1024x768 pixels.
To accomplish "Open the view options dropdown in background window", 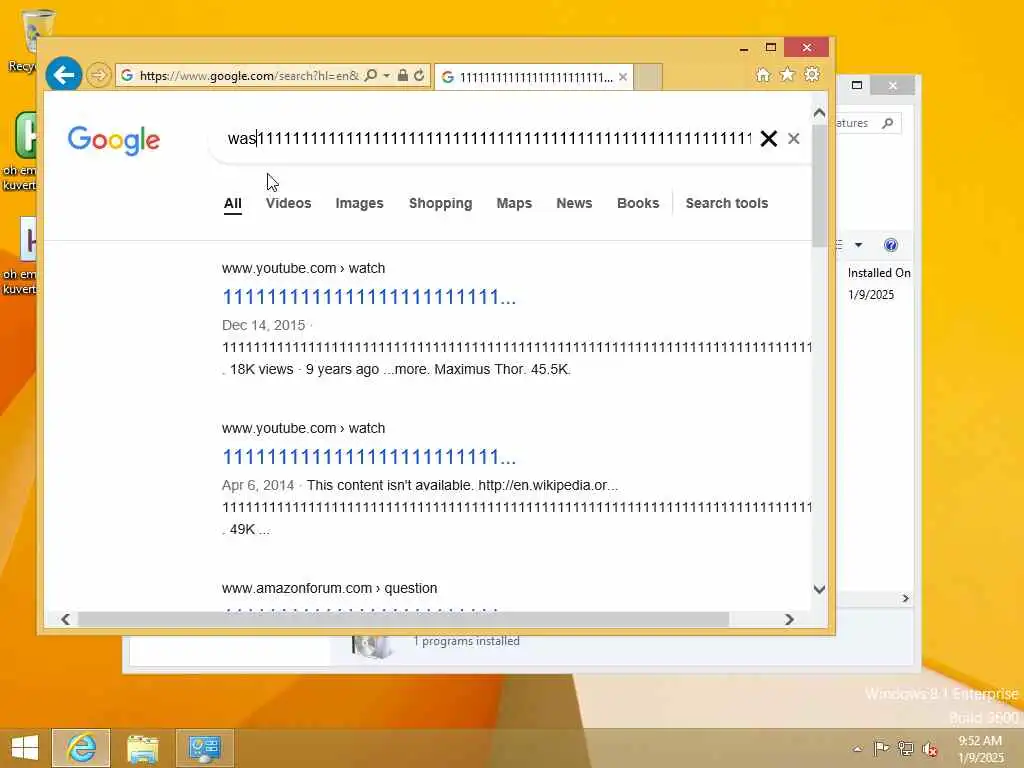I will click(858, 245).
